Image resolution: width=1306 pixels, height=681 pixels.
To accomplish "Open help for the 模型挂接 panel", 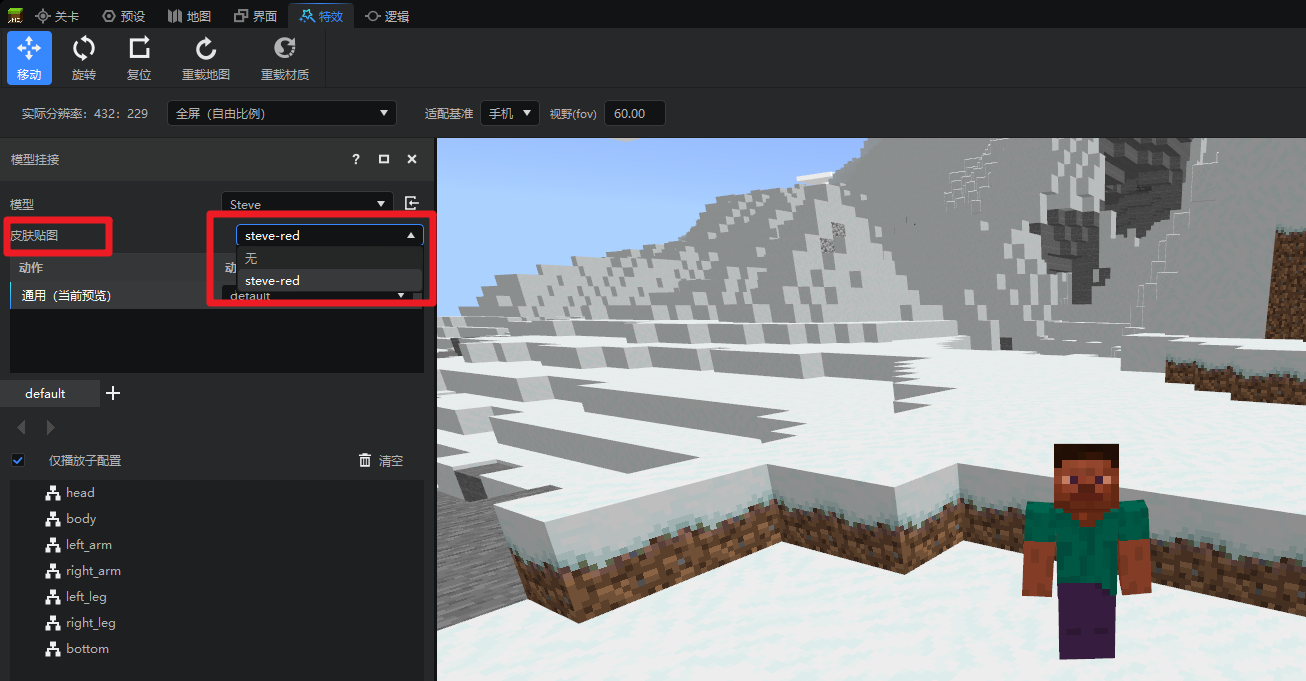I will click(x=356, y=160).
